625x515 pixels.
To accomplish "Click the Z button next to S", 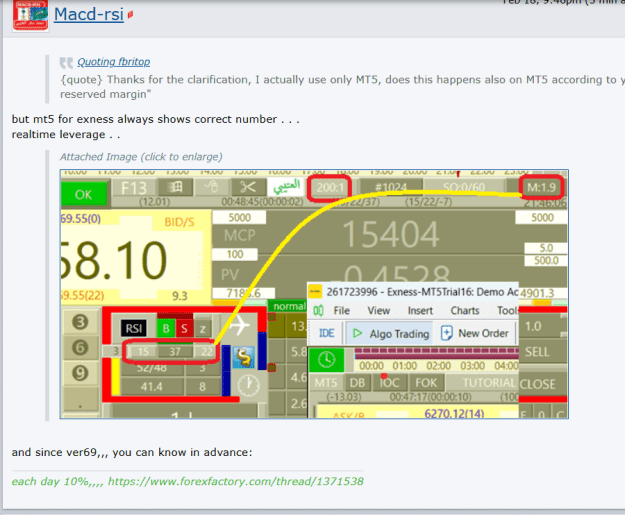I will coord(203,329).
